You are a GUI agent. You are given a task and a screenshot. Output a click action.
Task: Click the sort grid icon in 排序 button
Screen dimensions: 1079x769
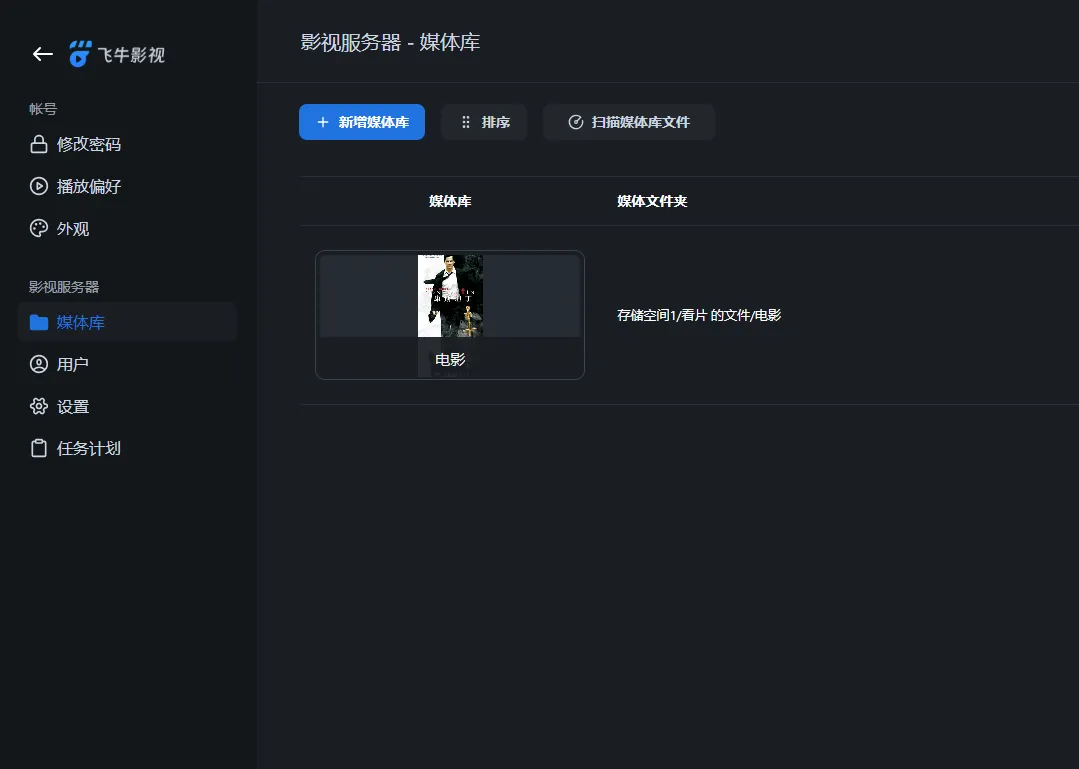pos(466,122)
